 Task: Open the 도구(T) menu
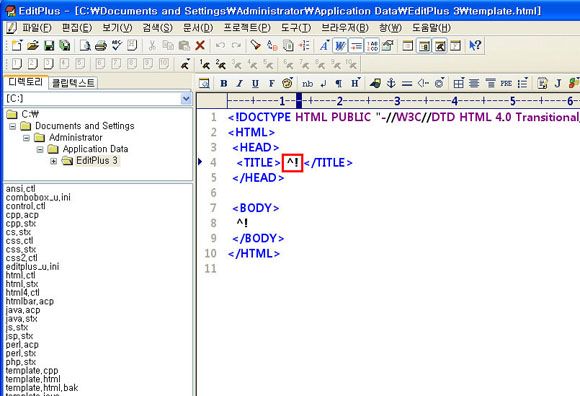[296, 28]
